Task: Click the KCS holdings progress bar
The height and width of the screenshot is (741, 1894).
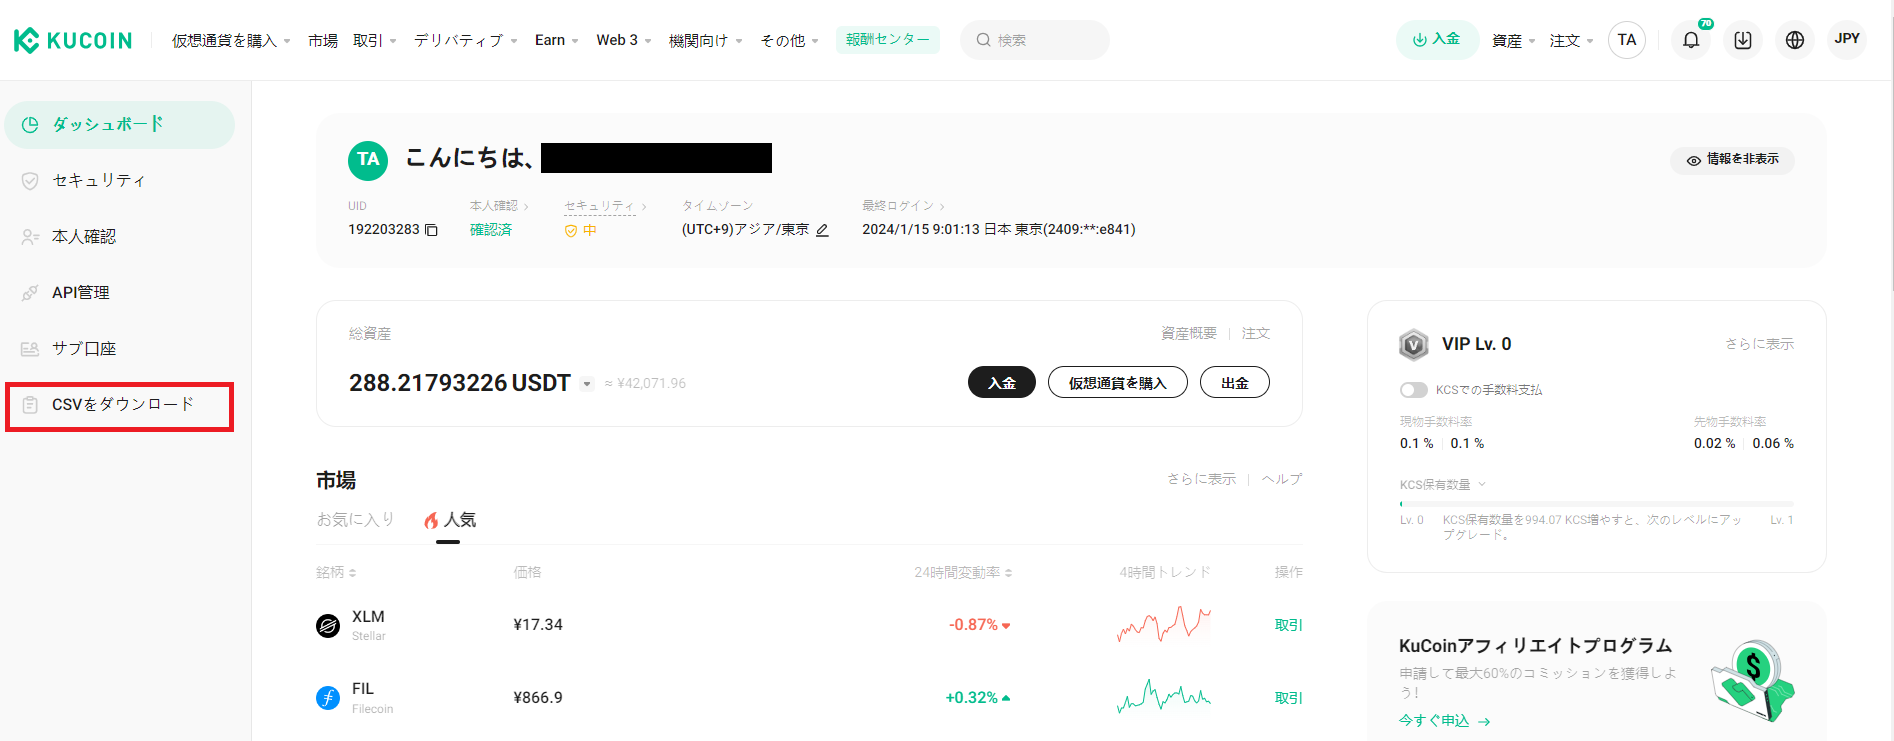Action: coord(1597,504)
